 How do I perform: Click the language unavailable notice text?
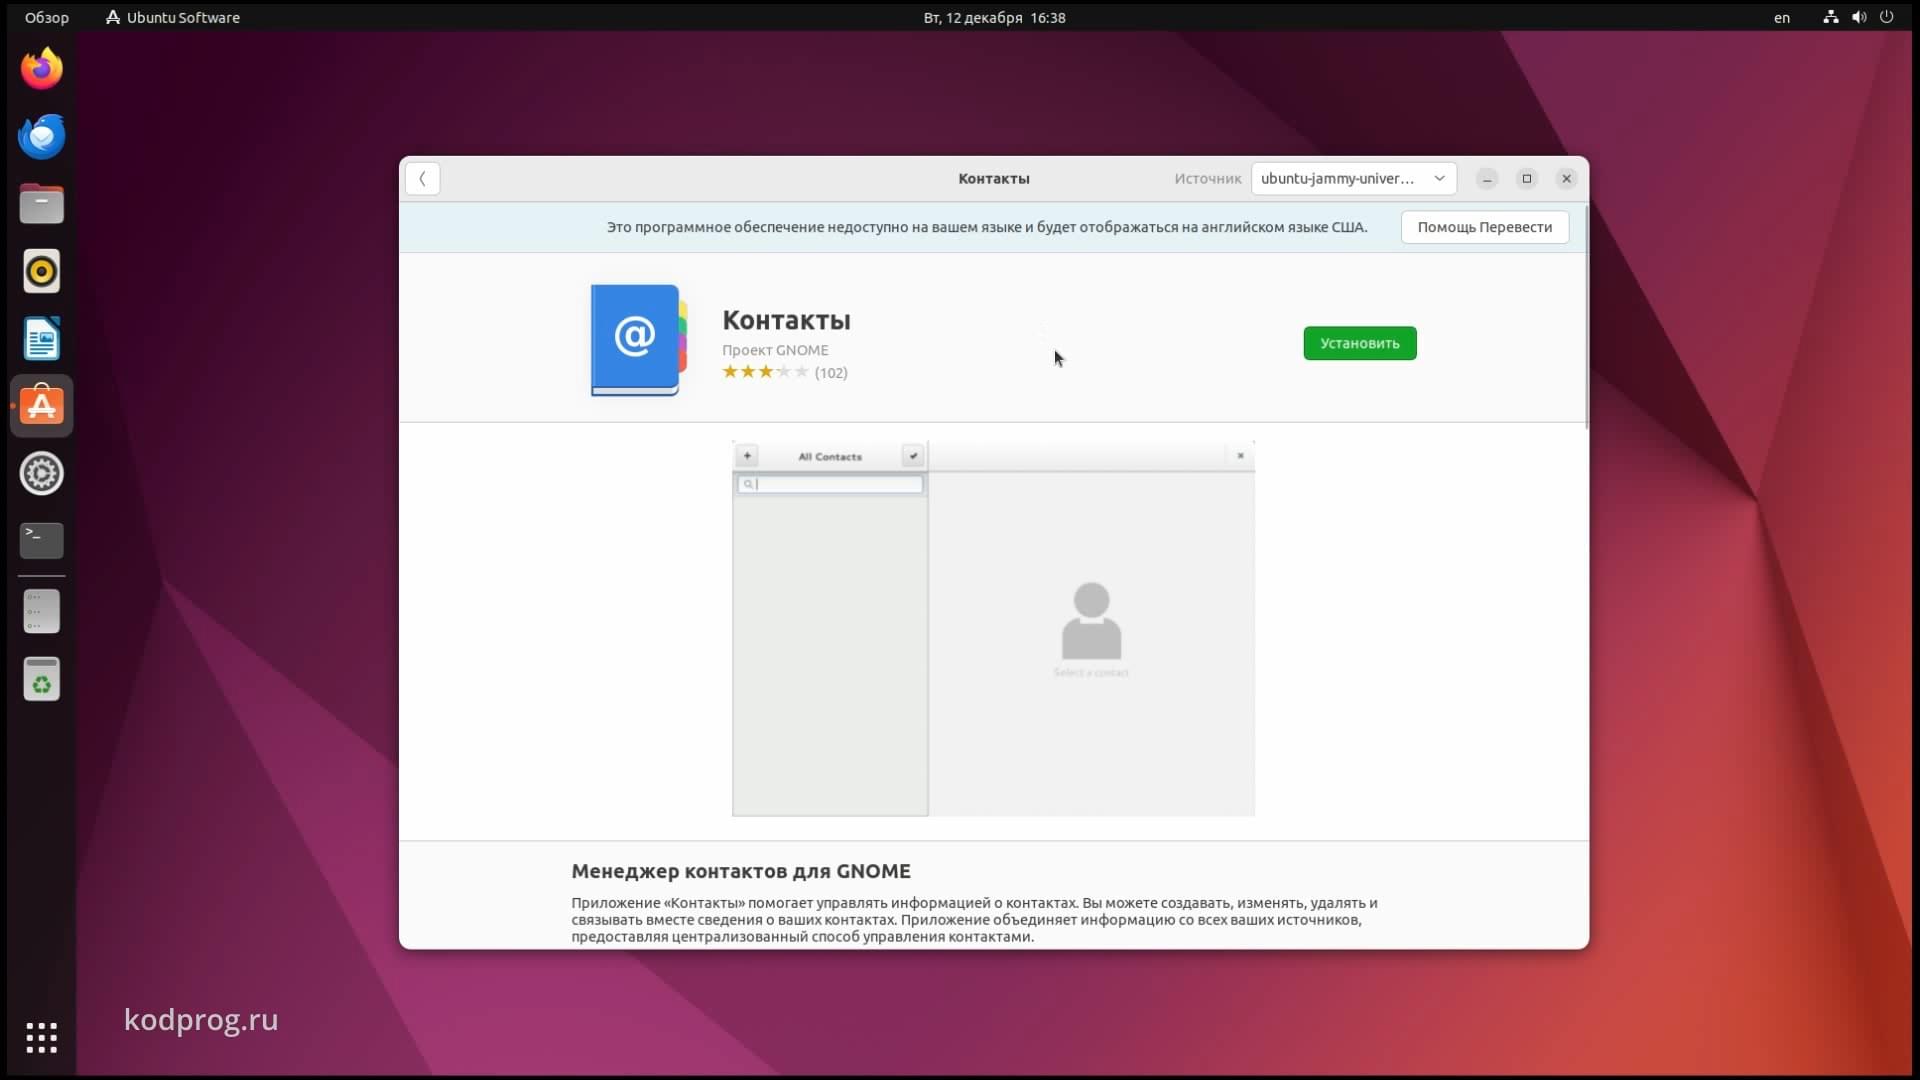[986, 227]
